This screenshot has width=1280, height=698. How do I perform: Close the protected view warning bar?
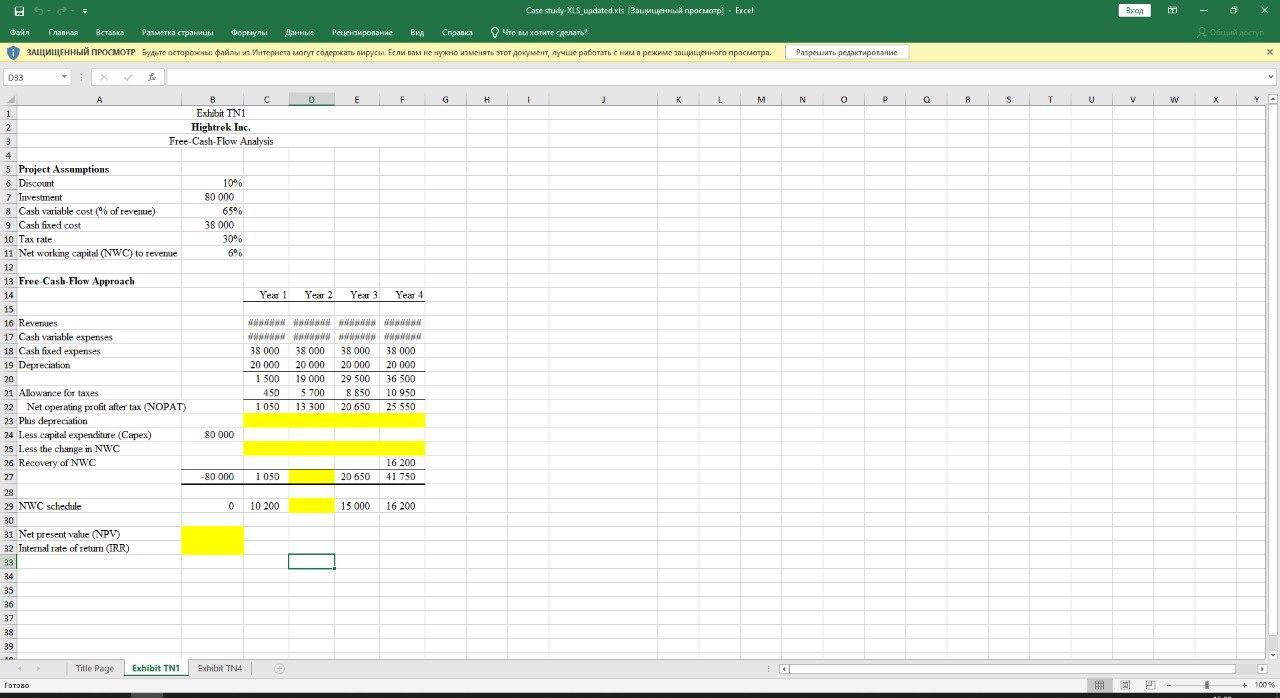(1270, 52)
